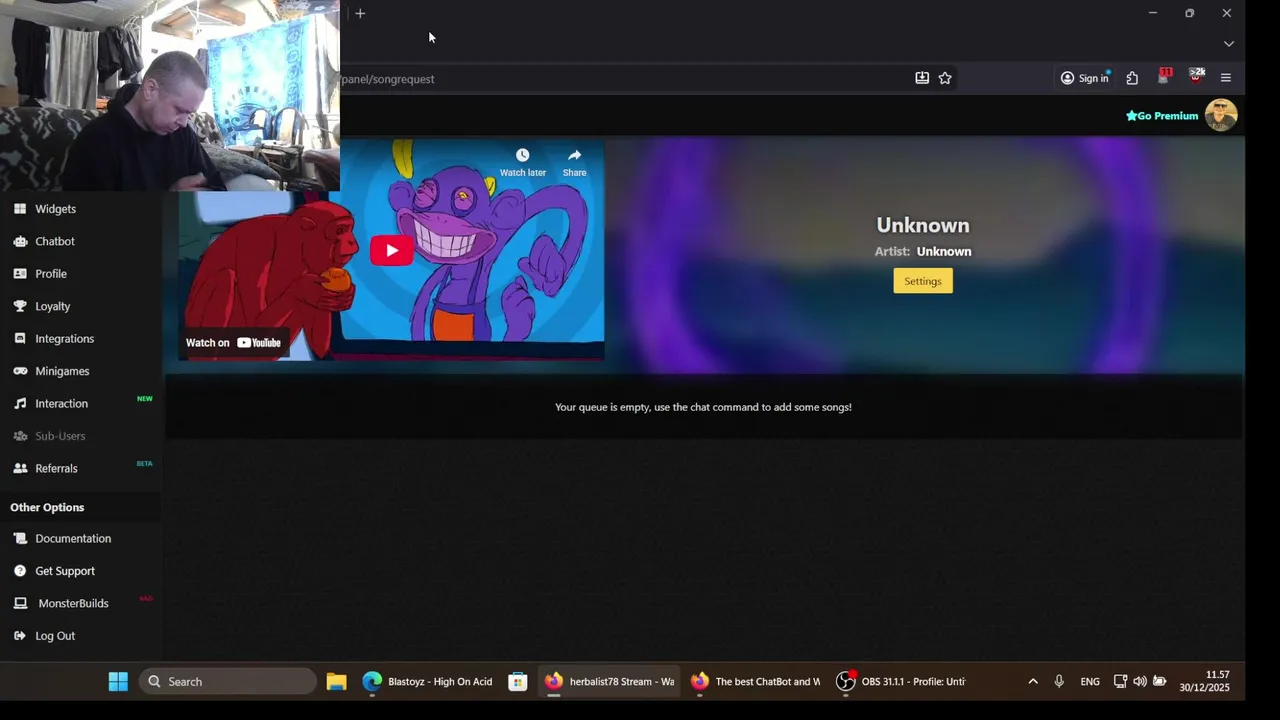Open the Profile sidebar item

[51, 274]
